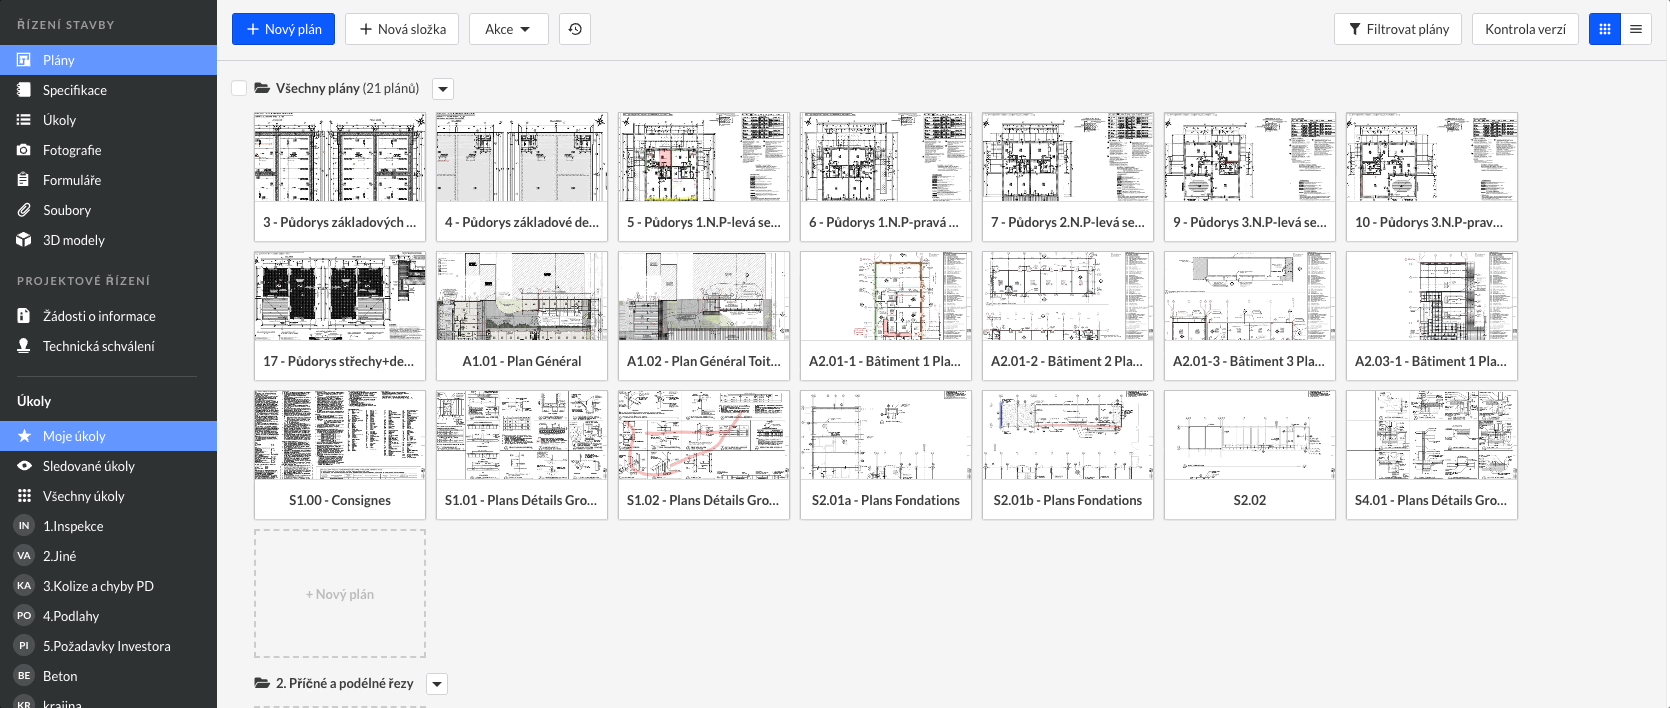Click the Technická schválení stamp icon

point(24,346)
